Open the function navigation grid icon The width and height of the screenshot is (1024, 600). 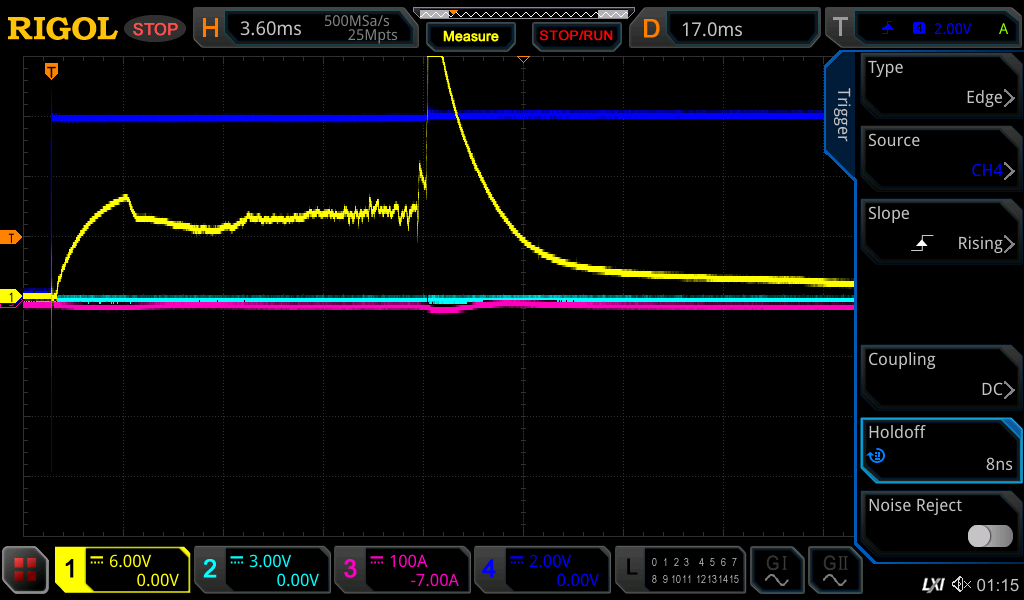click(x=25, y=570)
